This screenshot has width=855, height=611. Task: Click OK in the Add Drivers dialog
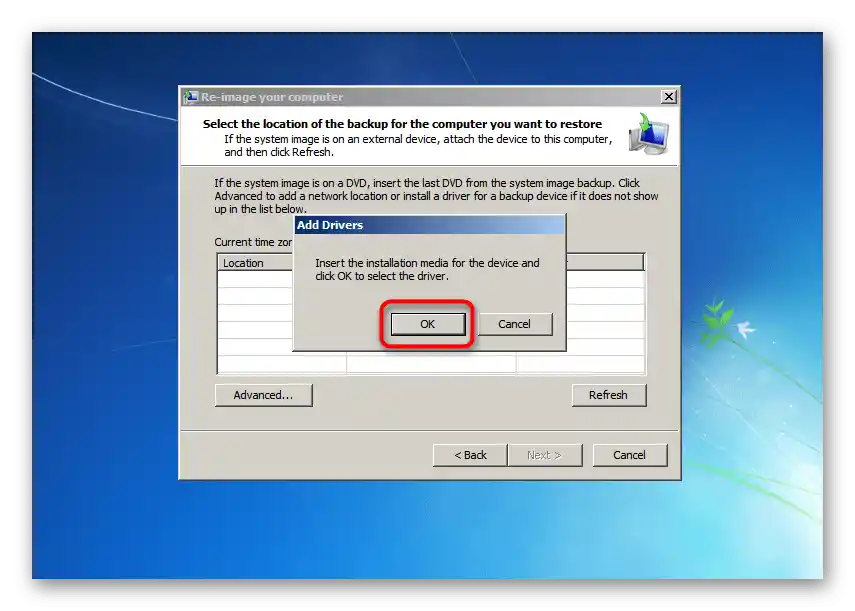click(428, 324)
